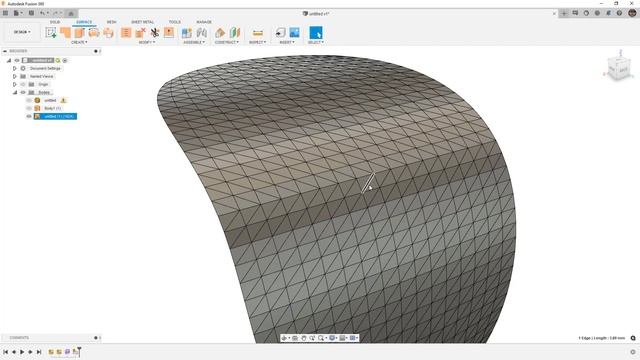Collapse the Bodies folder

click(15, 93)
